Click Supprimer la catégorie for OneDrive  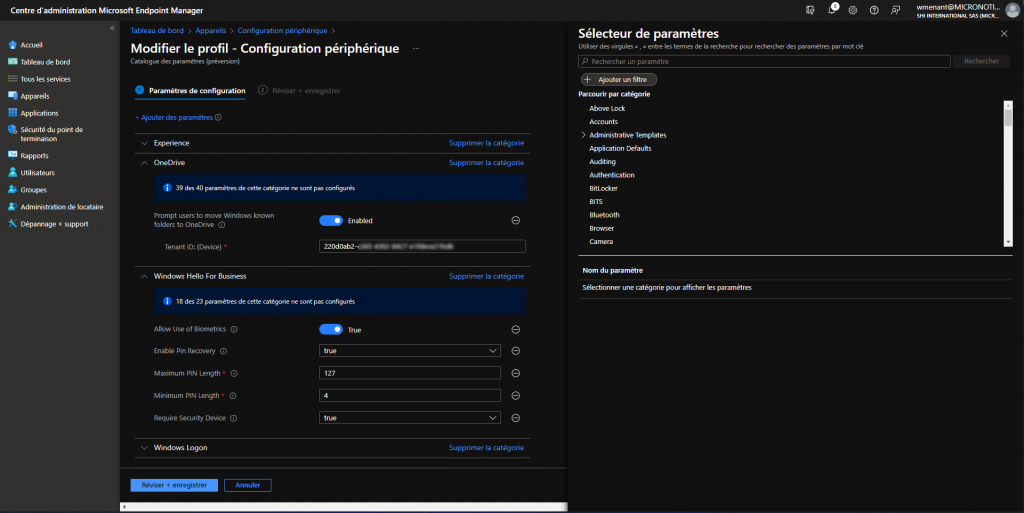pos(486,163)
